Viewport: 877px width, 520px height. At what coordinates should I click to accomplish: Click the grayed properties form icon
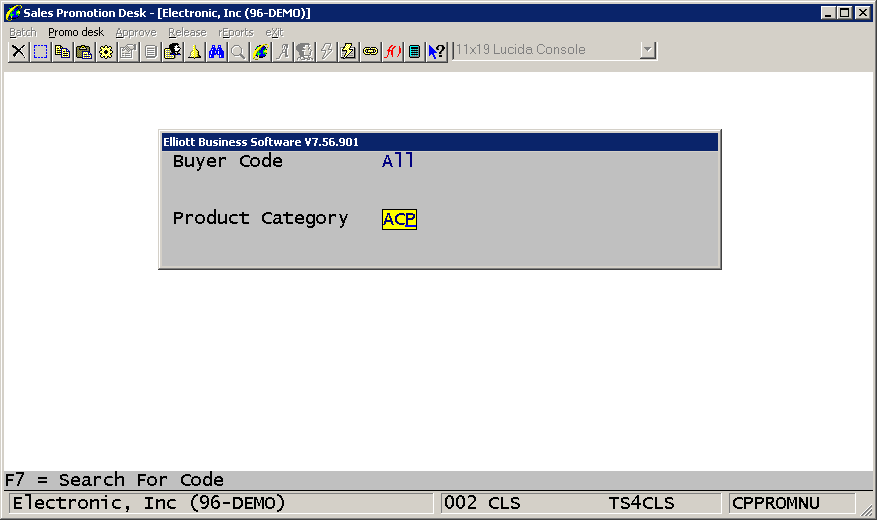(128, 51)
